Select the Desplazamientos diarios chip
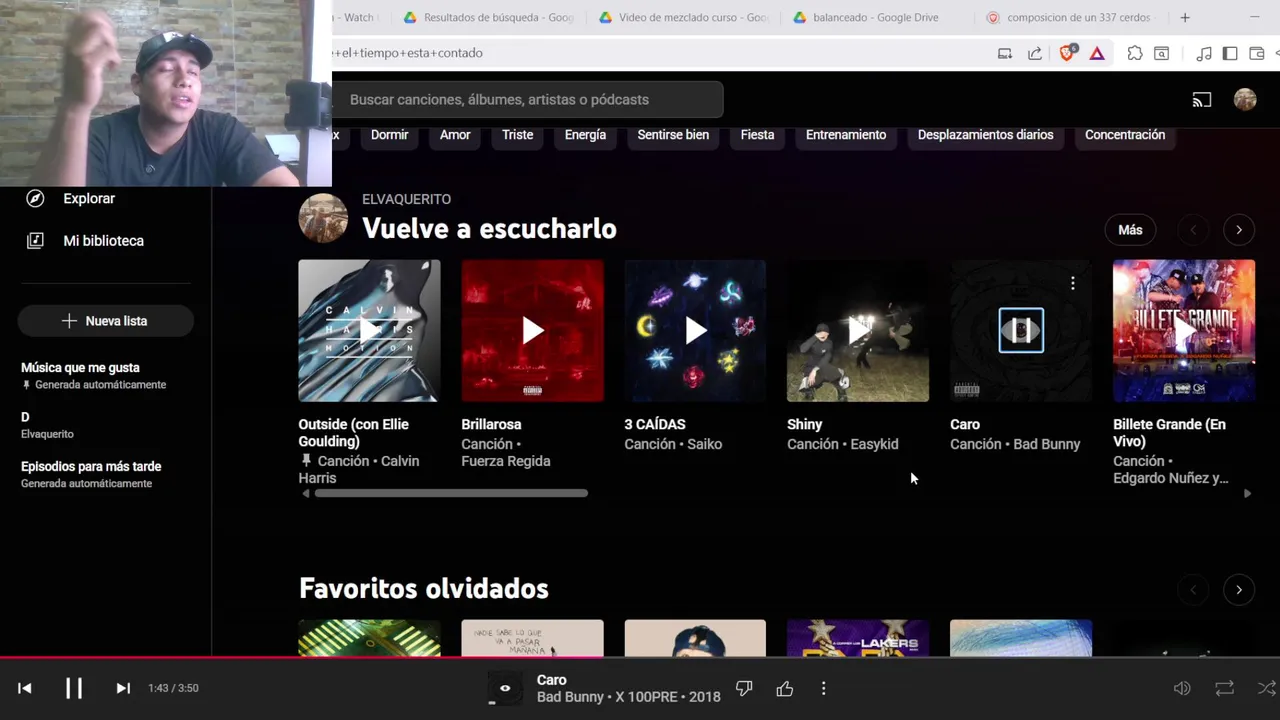 tap(985, 135)
